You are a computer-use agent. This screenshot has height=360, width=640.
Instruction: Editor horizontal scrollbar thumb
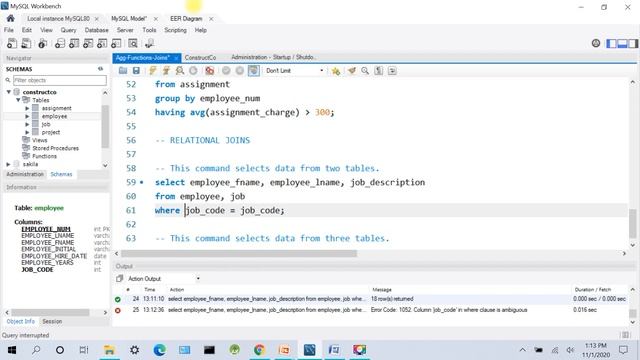point(239,253)
